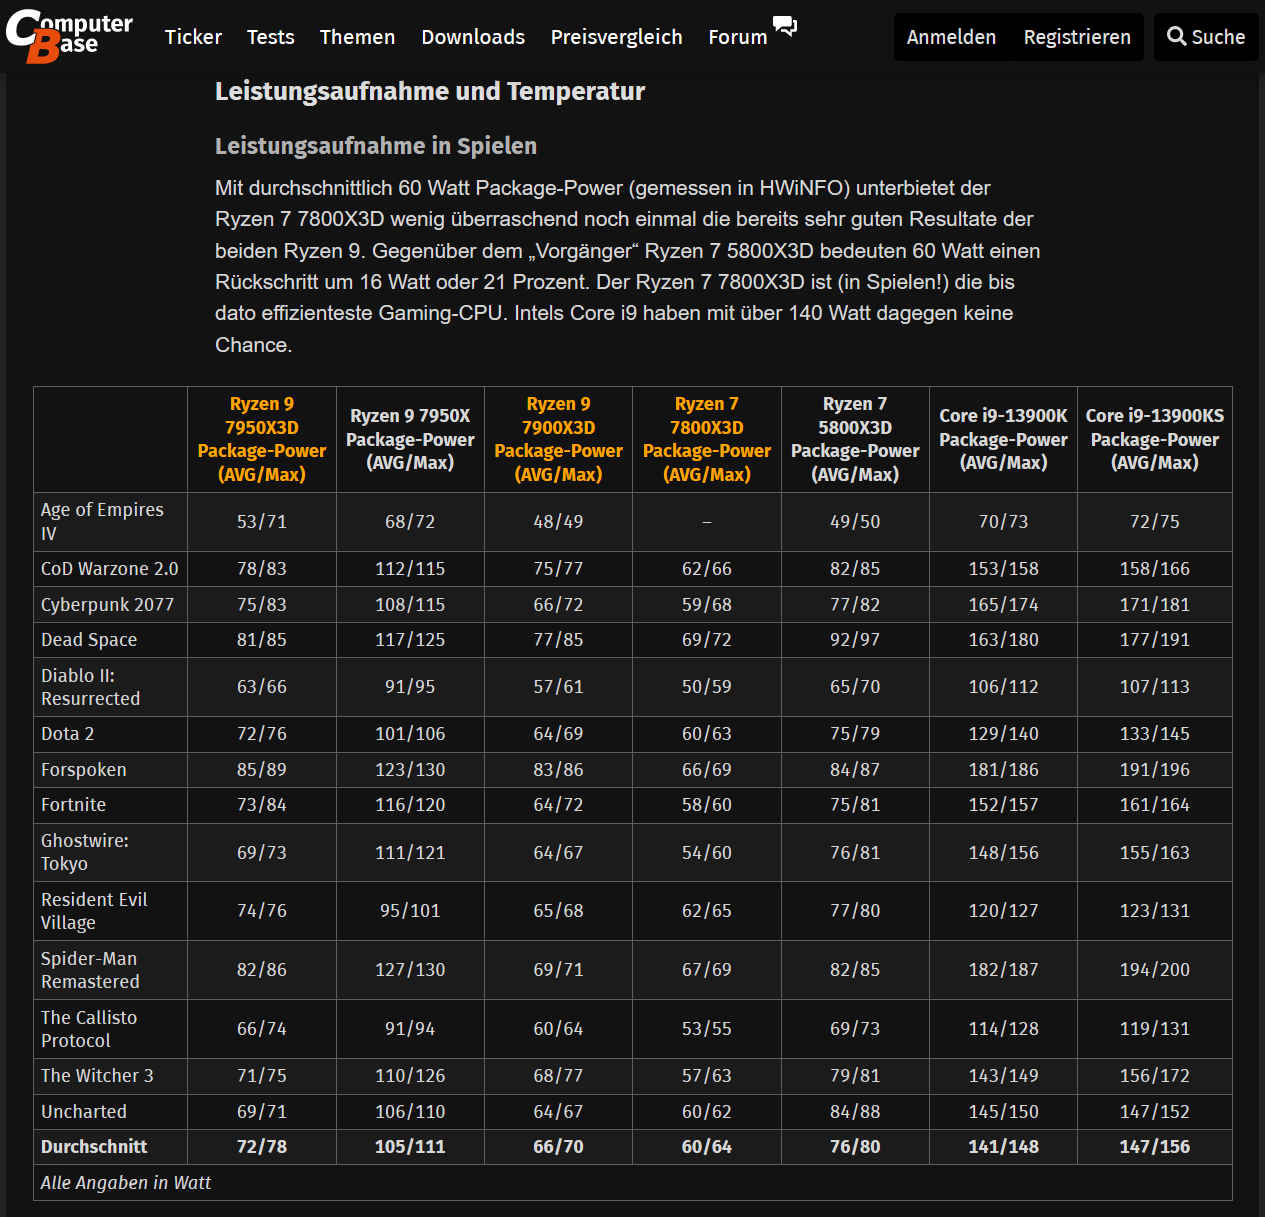The image size is (1265, 1217).
Task: Click the dash cell in Age of Empires row
Action: [x=707, y=522]
